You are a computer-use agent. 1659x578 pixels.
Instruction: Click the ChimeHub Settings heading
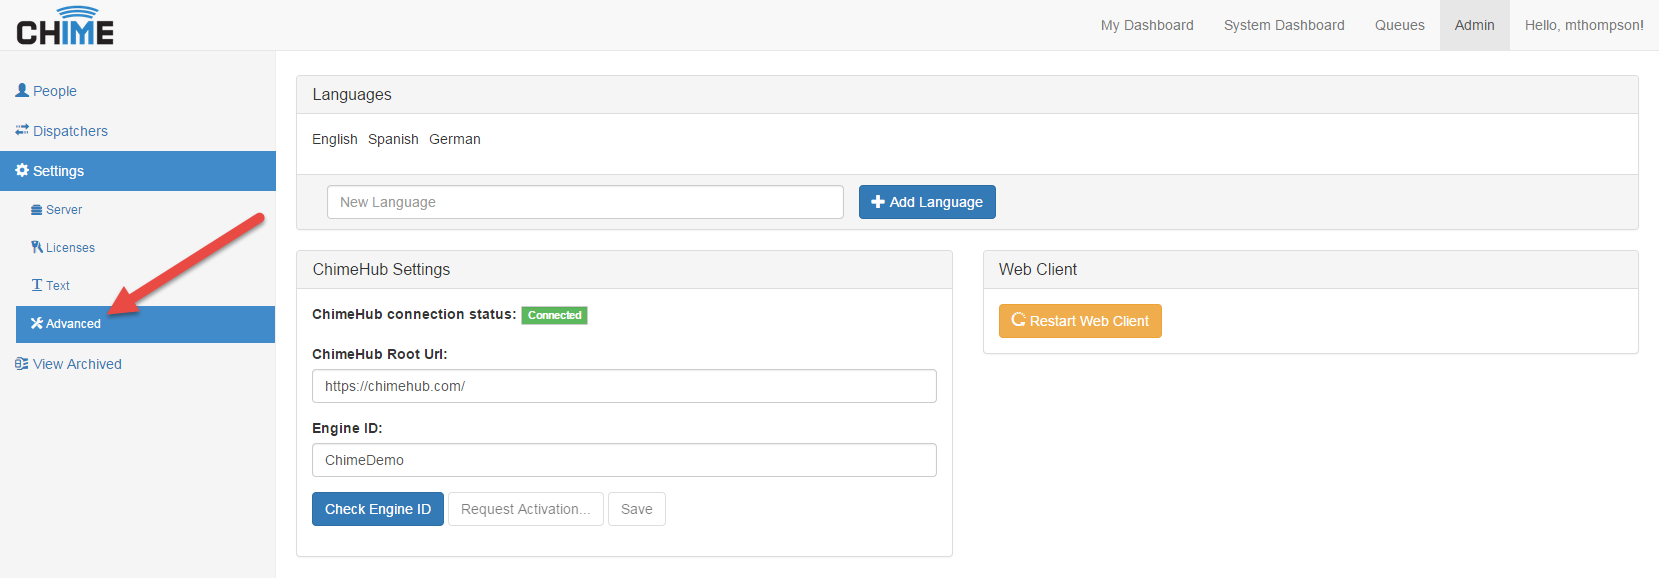click(x=381, y=270)
